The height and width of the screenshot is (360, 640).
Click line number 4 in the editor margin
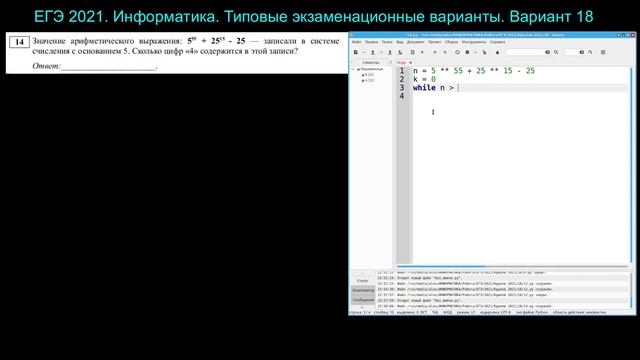pyautogui.click(x=402, y=96)
